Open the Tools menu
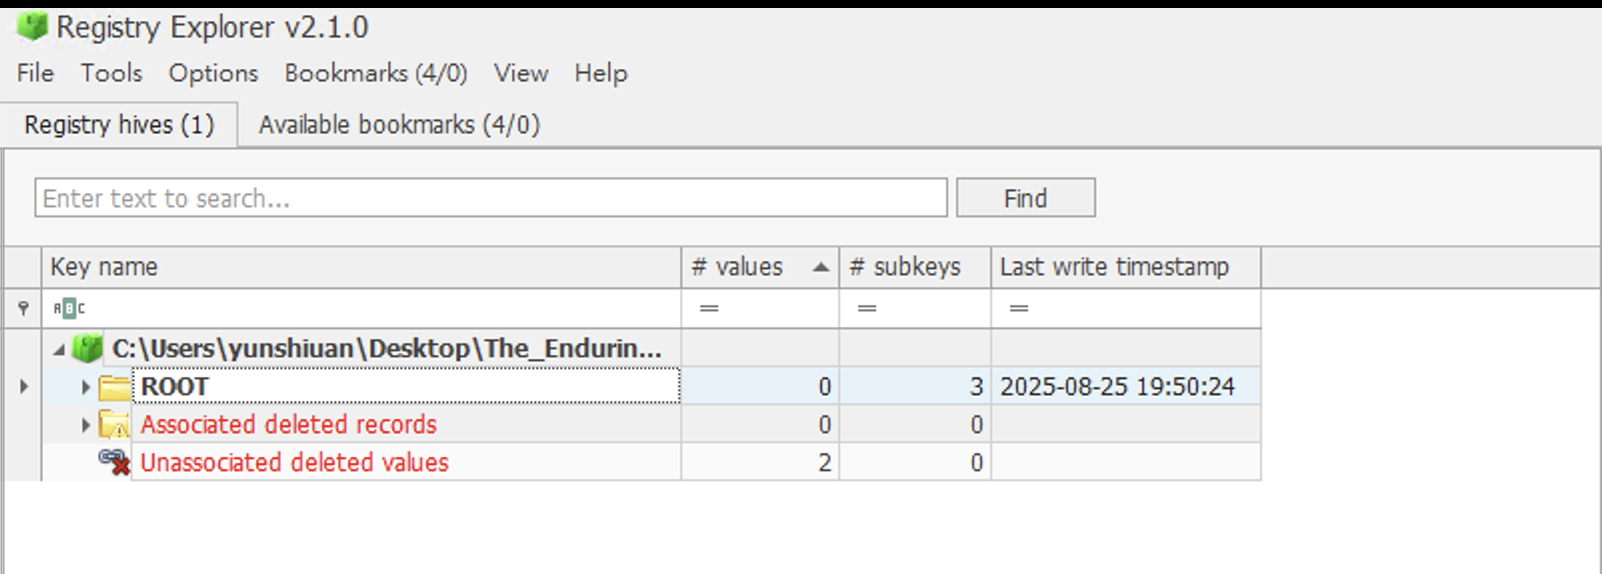The height and width of the screenshot is (574, 1602). [x=111, y=73]
